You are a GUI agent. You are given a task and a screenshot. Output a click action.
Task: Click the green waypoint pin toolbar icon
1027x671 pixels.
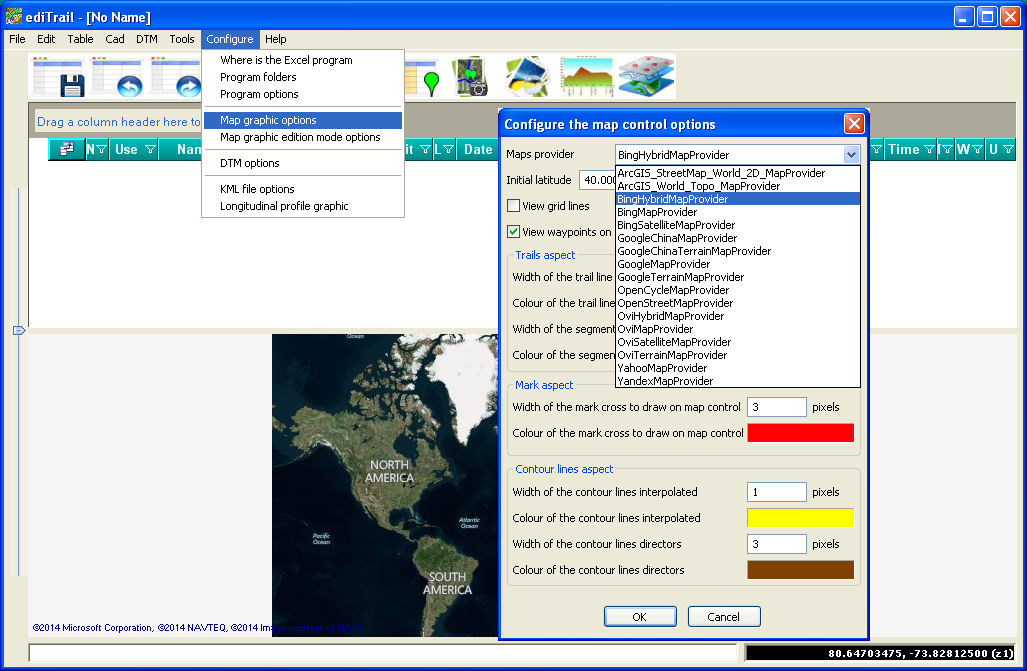424,79
